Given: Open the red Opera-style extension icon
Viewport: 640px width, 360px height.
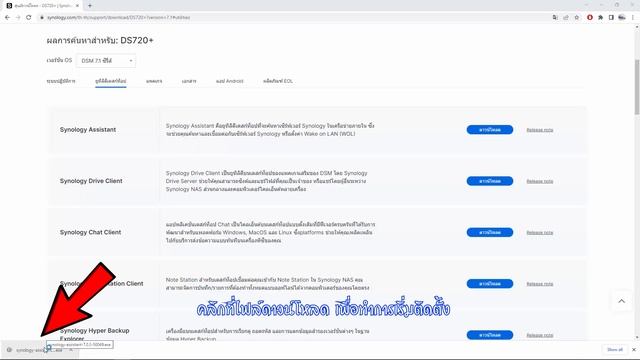Looking at the screenshot, I should (x=590, y=18).
